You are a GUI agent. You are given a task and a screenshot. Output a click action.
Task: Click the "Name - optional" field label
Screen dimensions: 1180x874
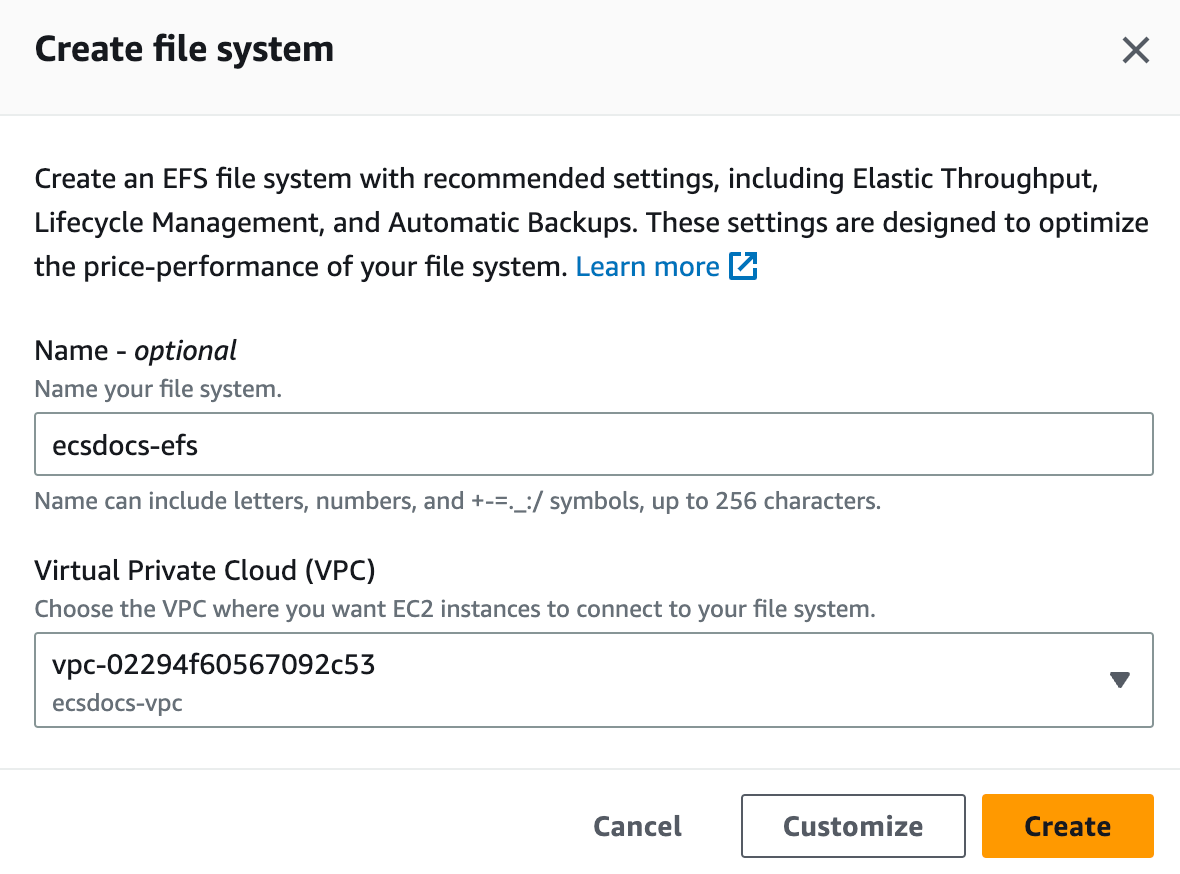click(x=135, y=350)
